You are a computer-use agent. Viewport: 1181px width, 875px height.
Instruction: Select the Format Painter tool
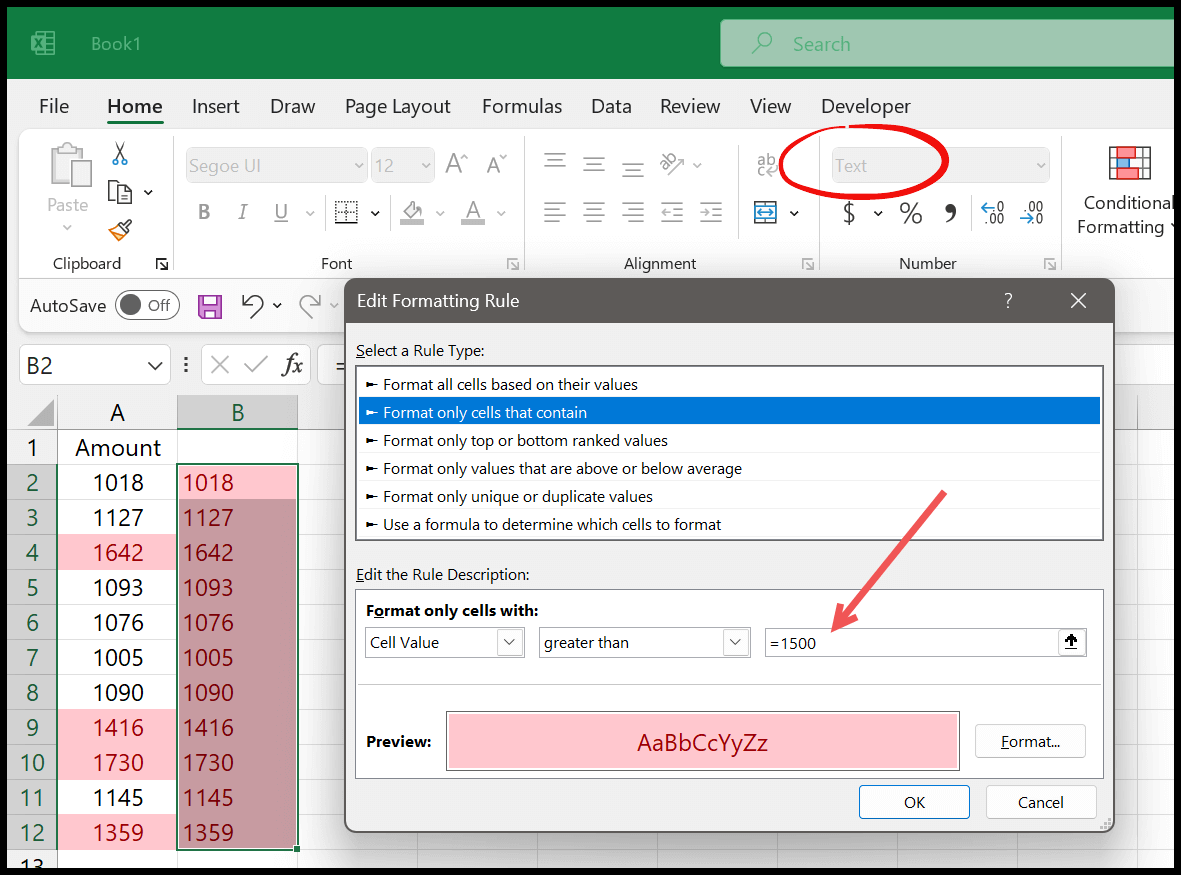119,230
